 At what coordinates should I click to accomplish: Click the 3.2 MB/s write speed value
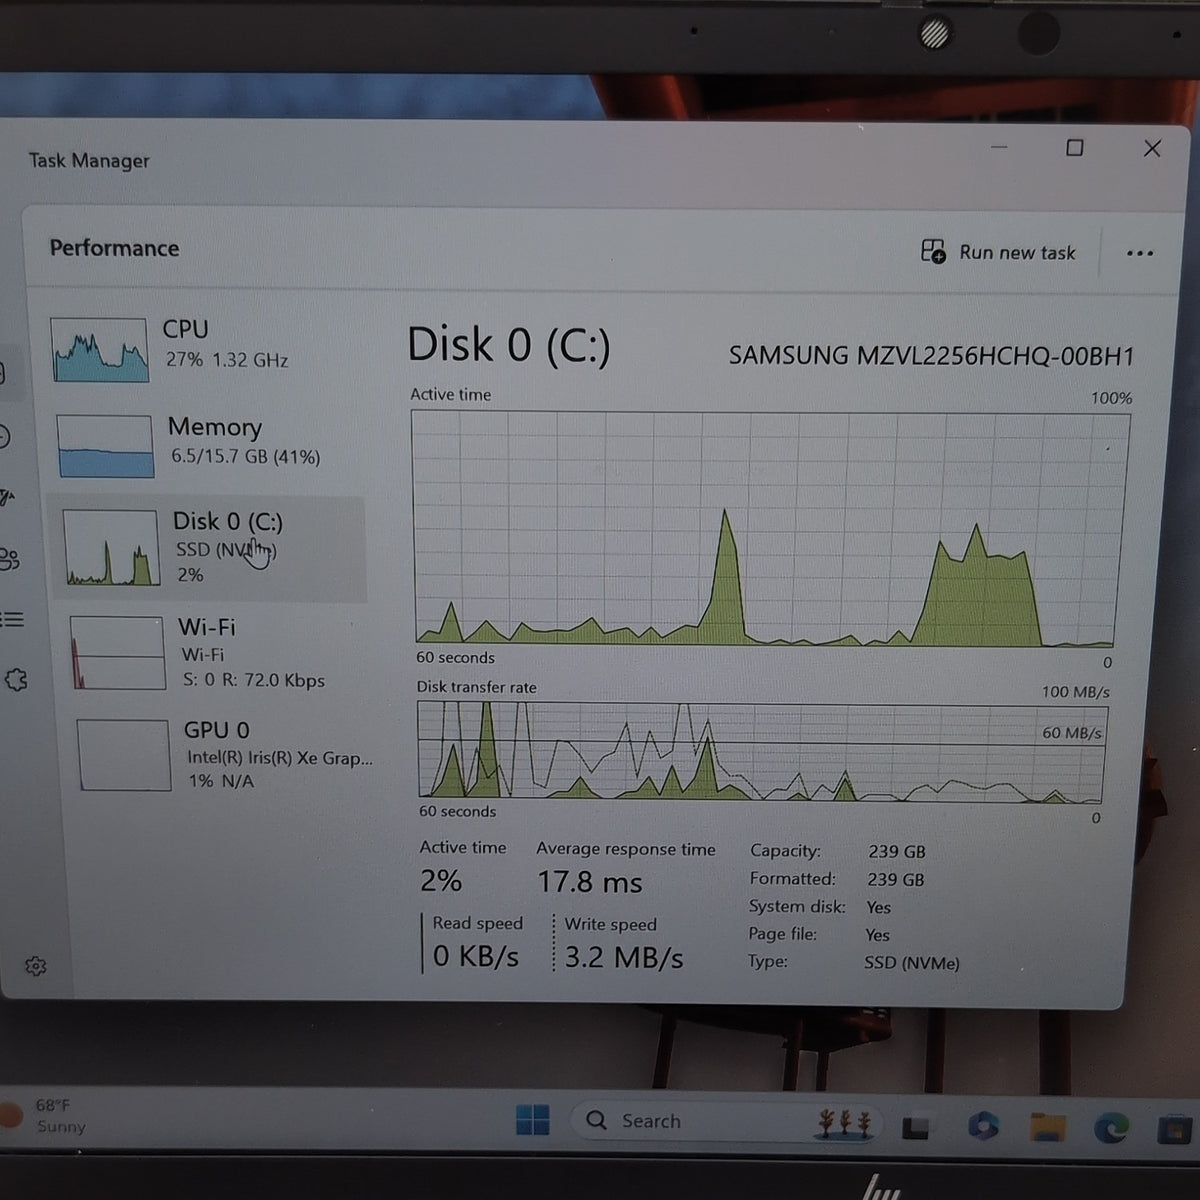pos(624,957)
